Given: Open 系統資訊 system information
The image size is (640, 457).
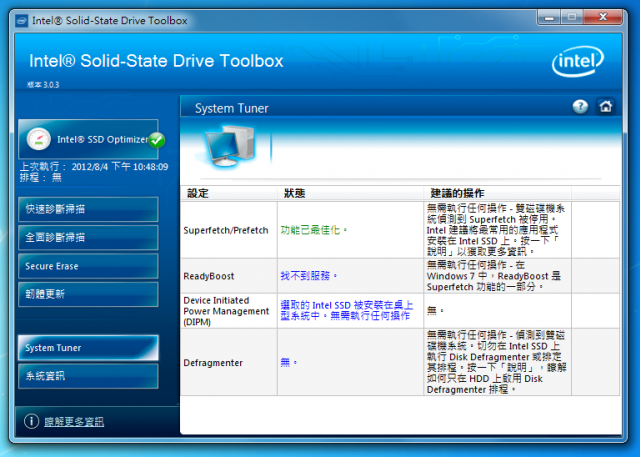Looking at the screenshot, I should tap(88, 376).
